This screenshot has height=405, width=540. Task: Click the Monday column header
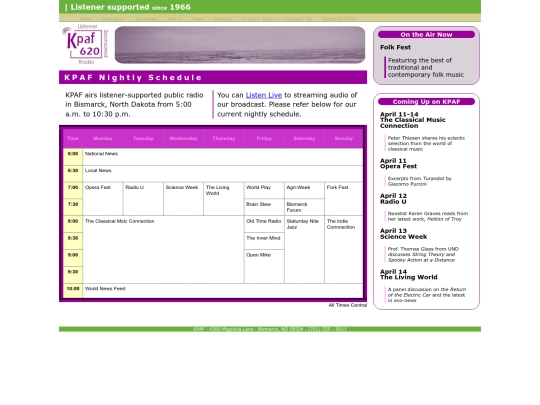click(x=103, y=138)
